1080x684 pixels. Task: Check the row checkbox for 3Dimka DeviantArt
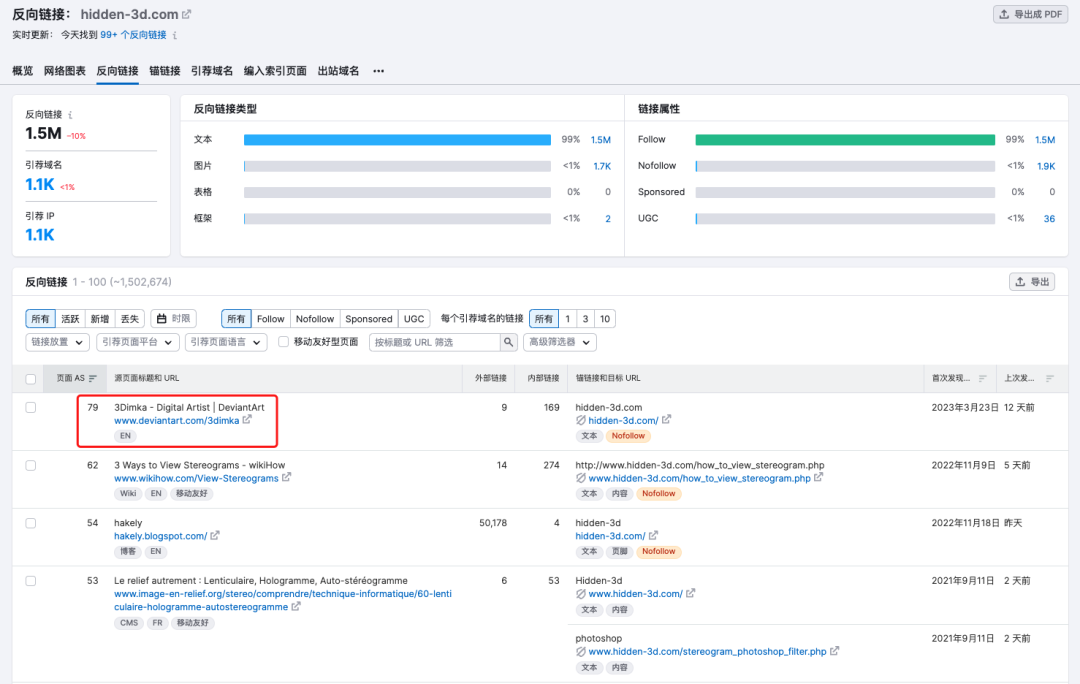click(30, 408)
